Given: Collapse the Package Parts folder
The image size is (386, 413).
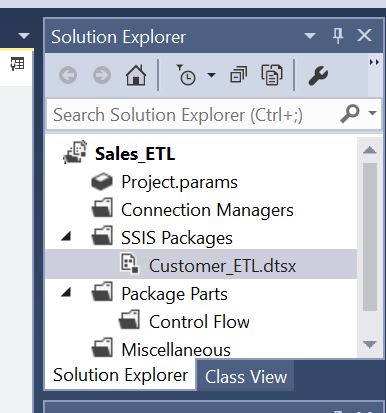Looking at the screenshot, I should click(67, 293).
